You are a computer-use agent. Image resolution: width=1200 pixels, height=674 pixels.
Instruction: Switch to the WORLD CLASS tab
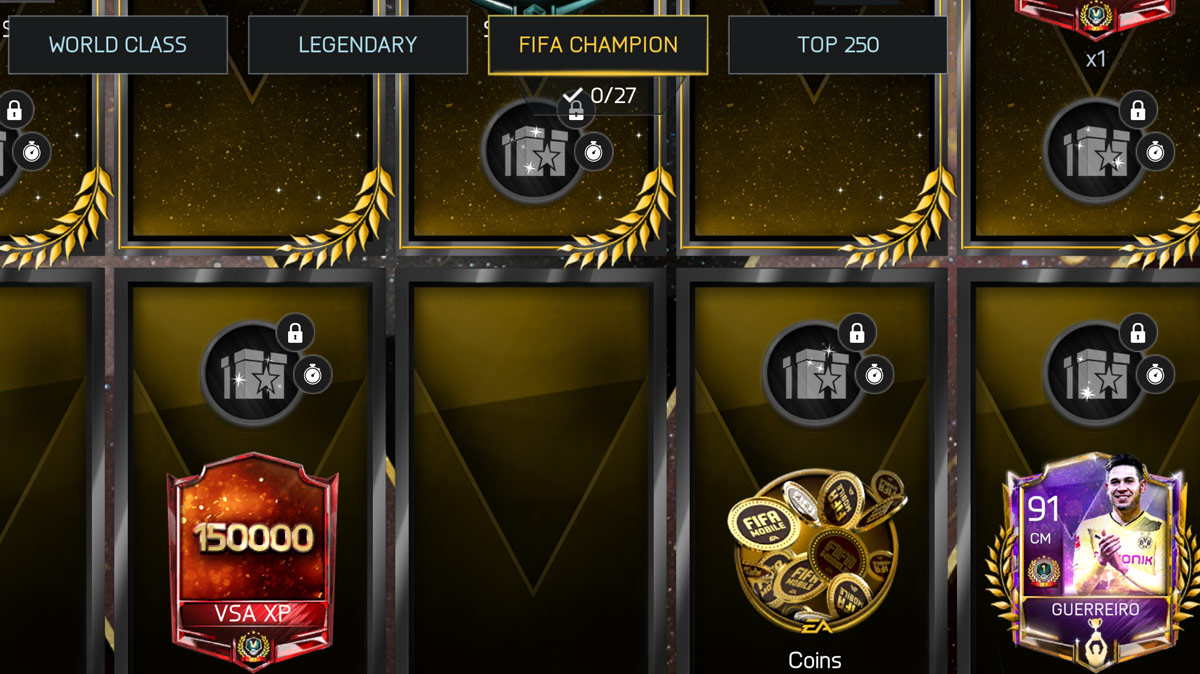coord(118,45)
